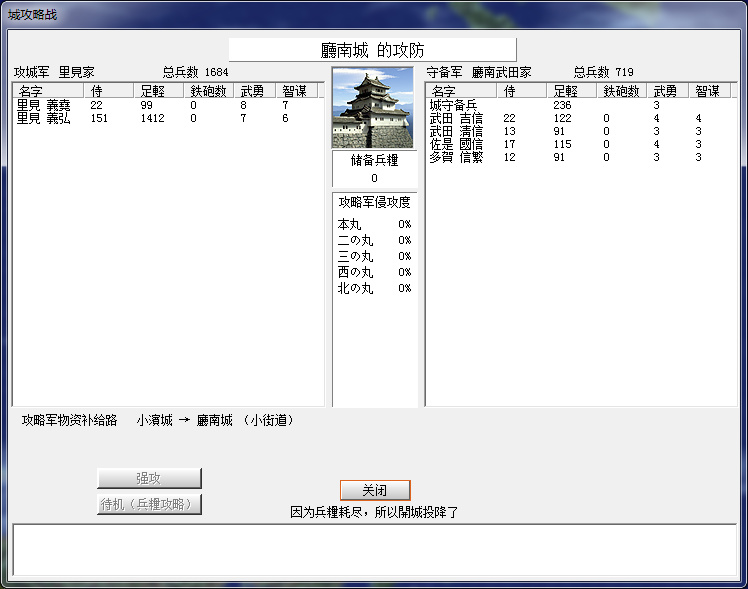Select the 武田 清信 row
The width and height of the screenshot is (748, 589).
point(580,131)
